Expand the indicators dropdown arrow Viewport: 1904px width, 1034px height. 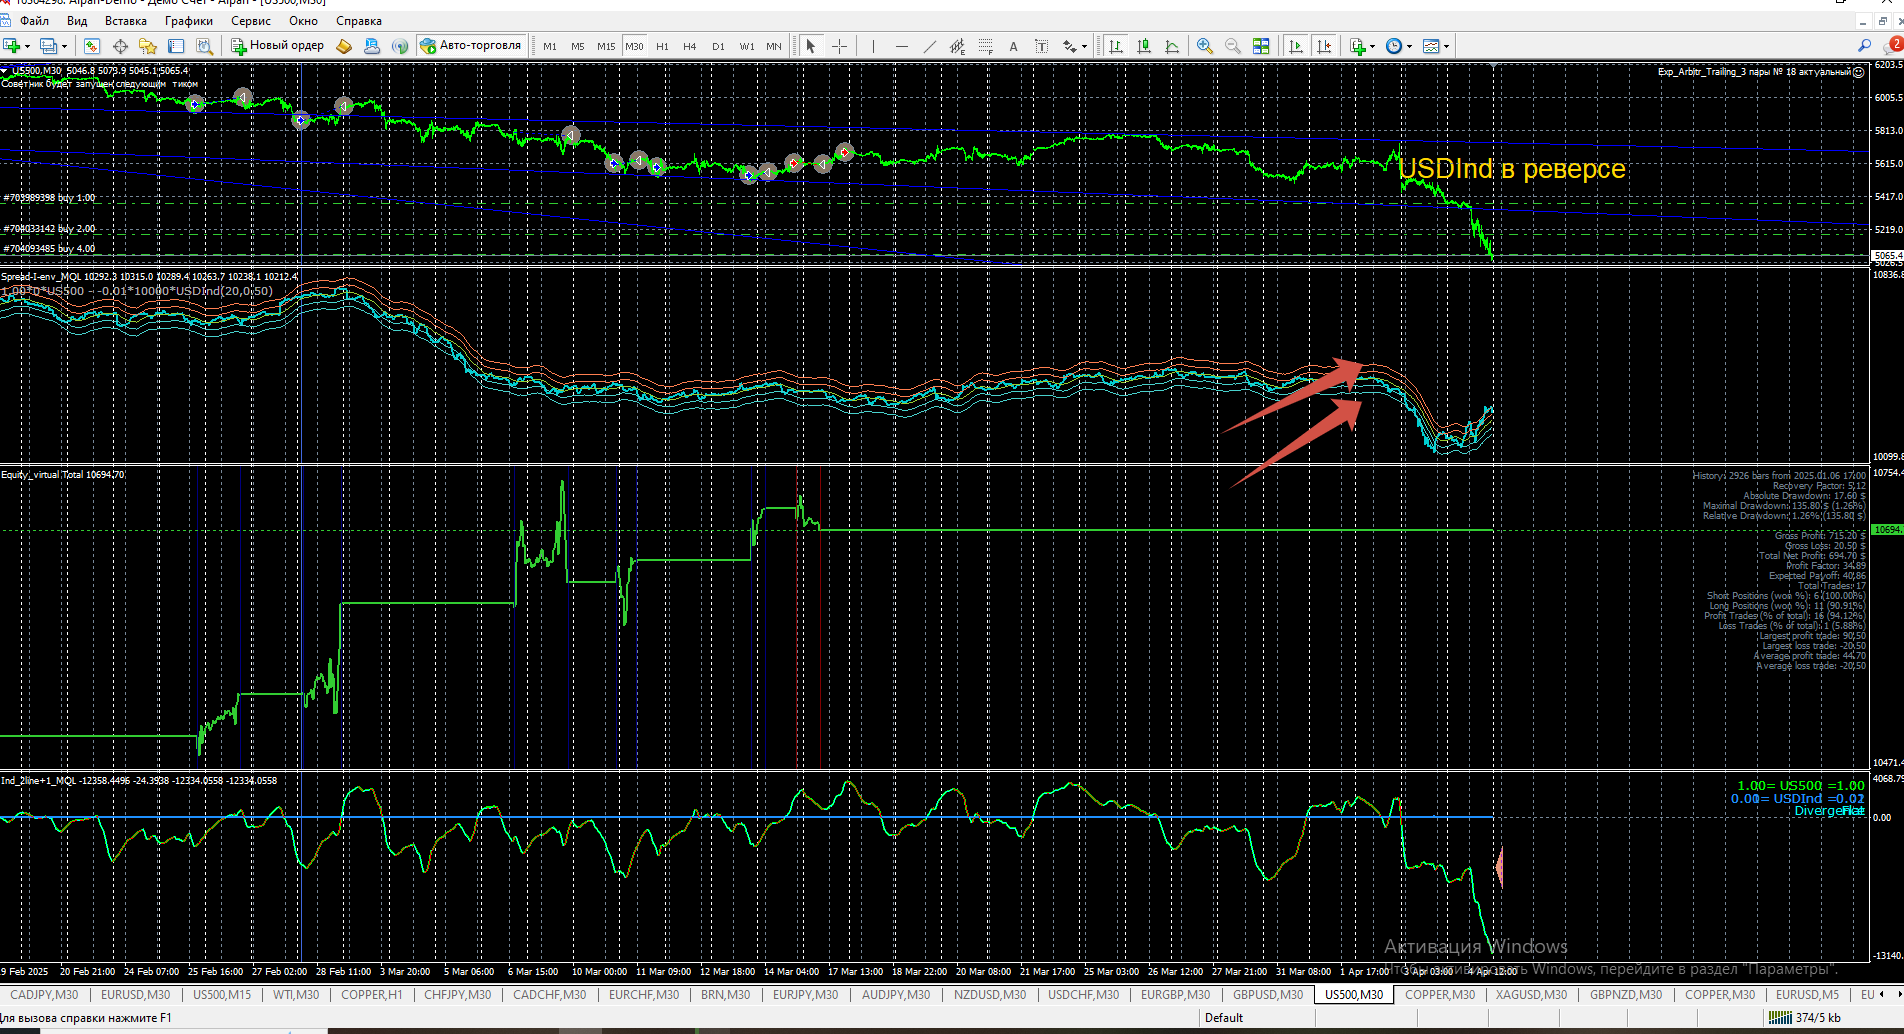[x=1373, y=46]
